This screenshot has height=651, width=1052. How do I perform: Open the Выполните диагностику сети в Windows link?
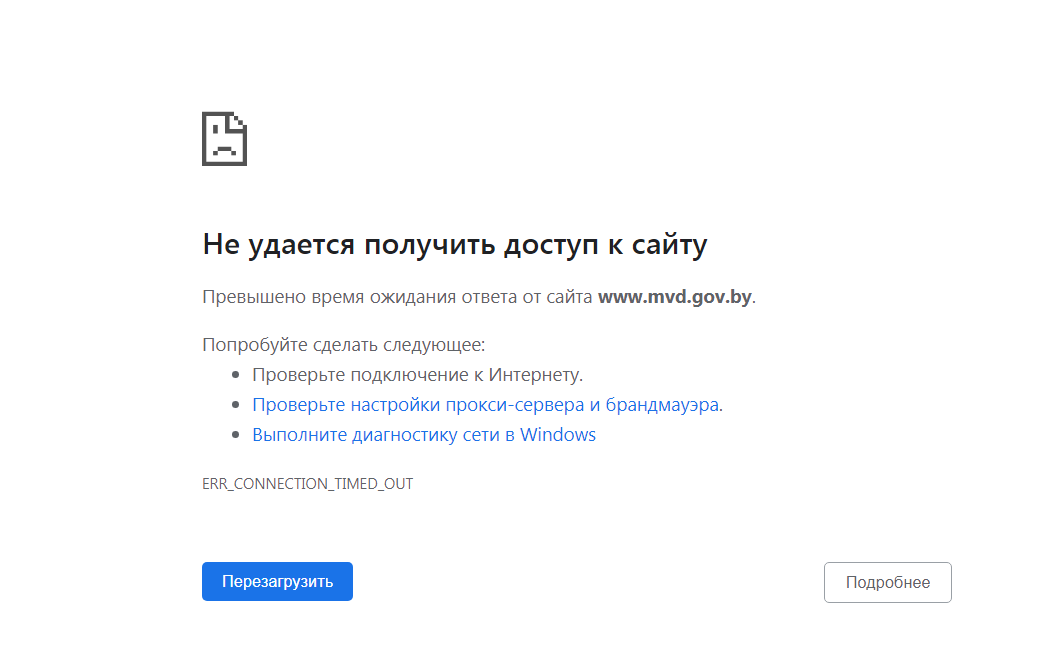tap(423, 434)
